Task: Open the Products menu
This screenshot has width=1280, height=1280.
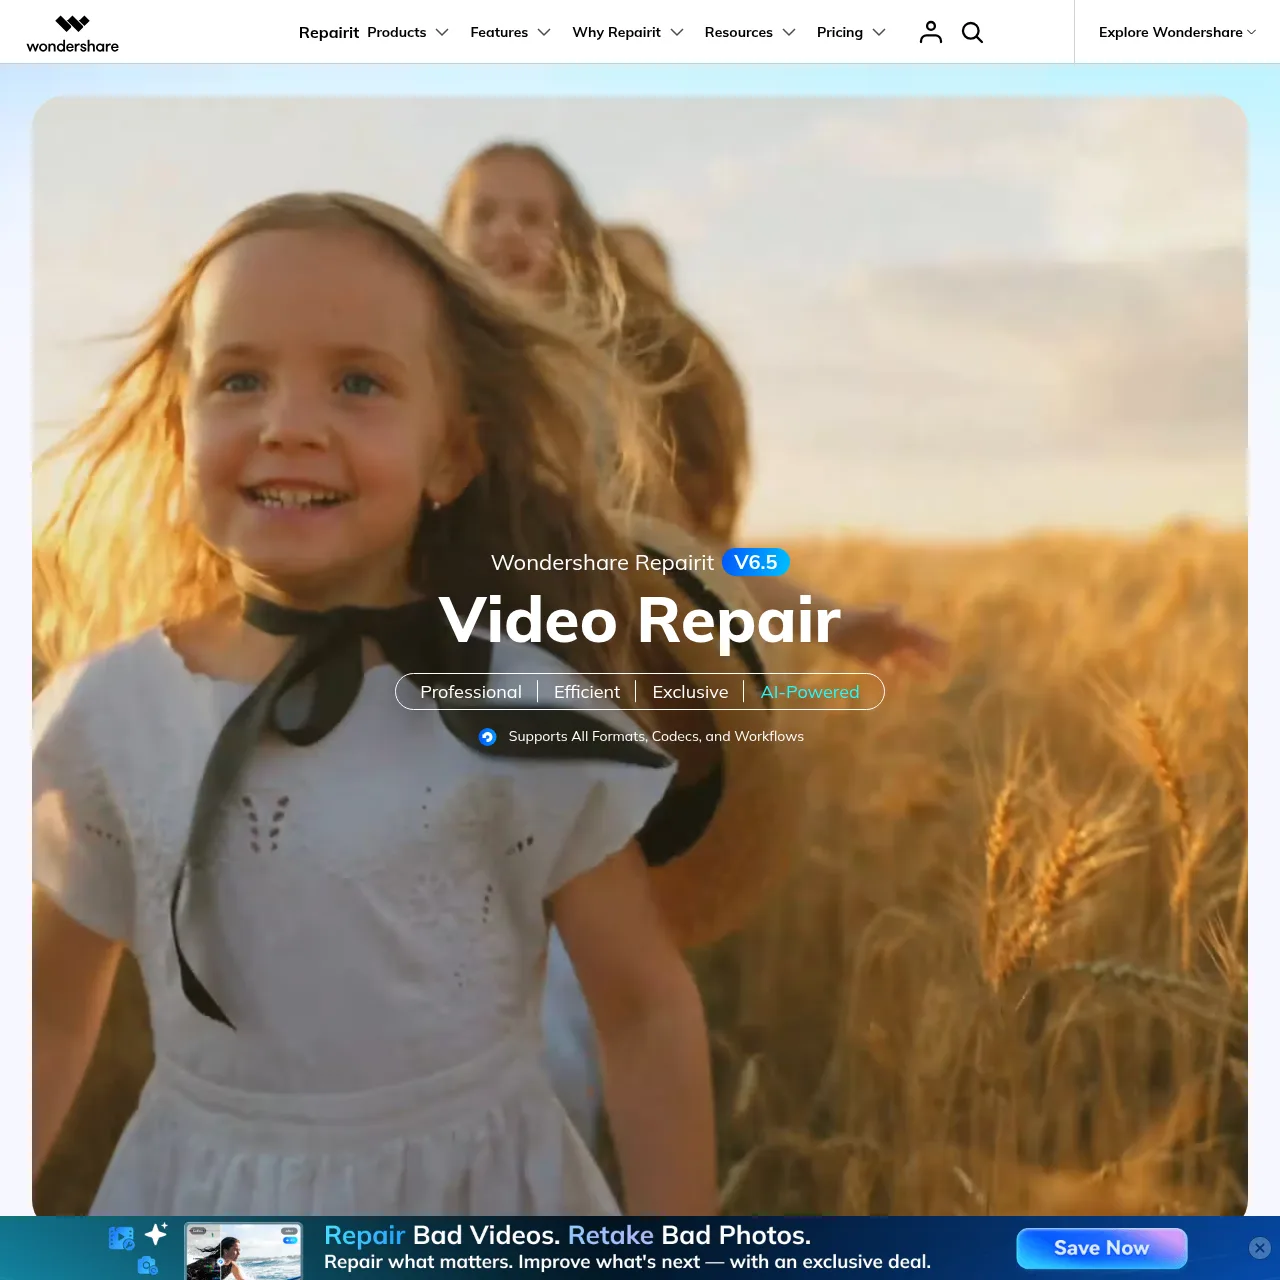Action: (x=397, y=32)
